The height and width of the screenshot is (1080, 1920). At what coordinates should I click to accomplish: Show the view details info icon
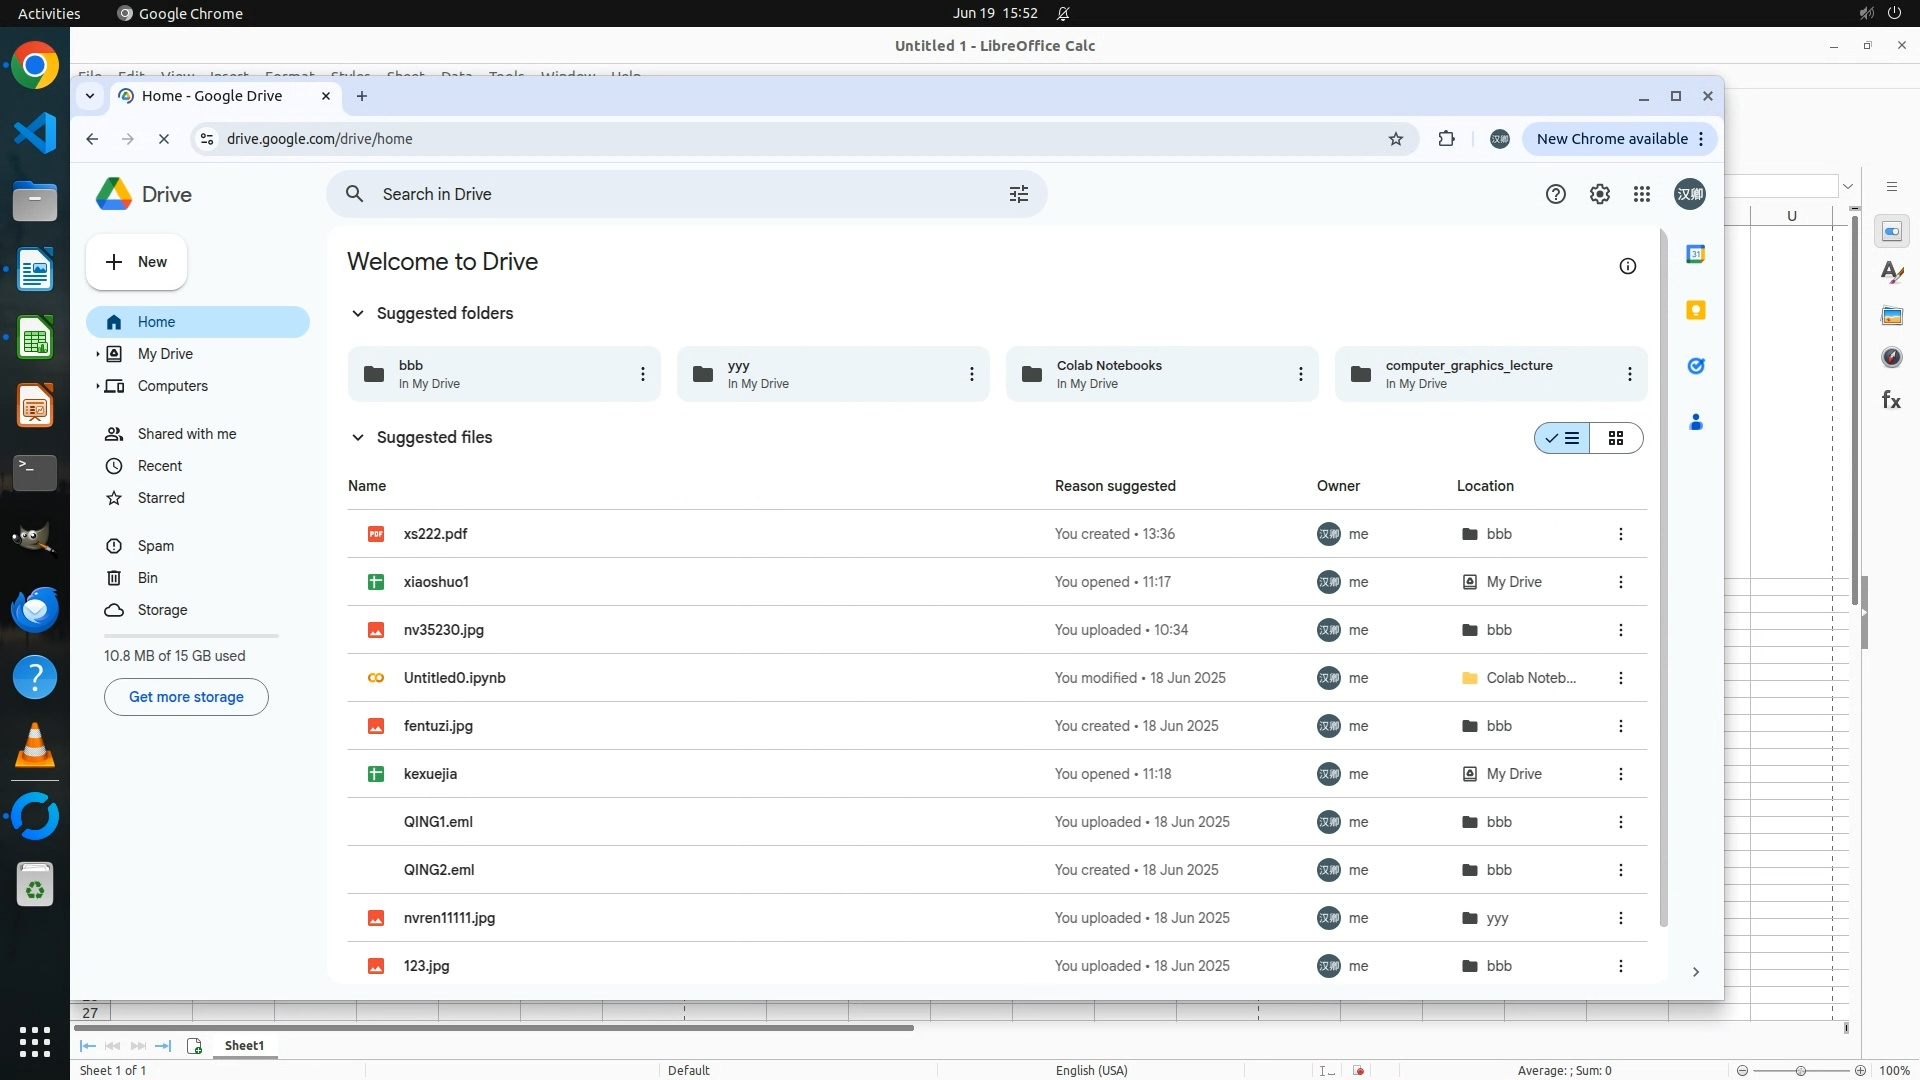[1627, 266]
